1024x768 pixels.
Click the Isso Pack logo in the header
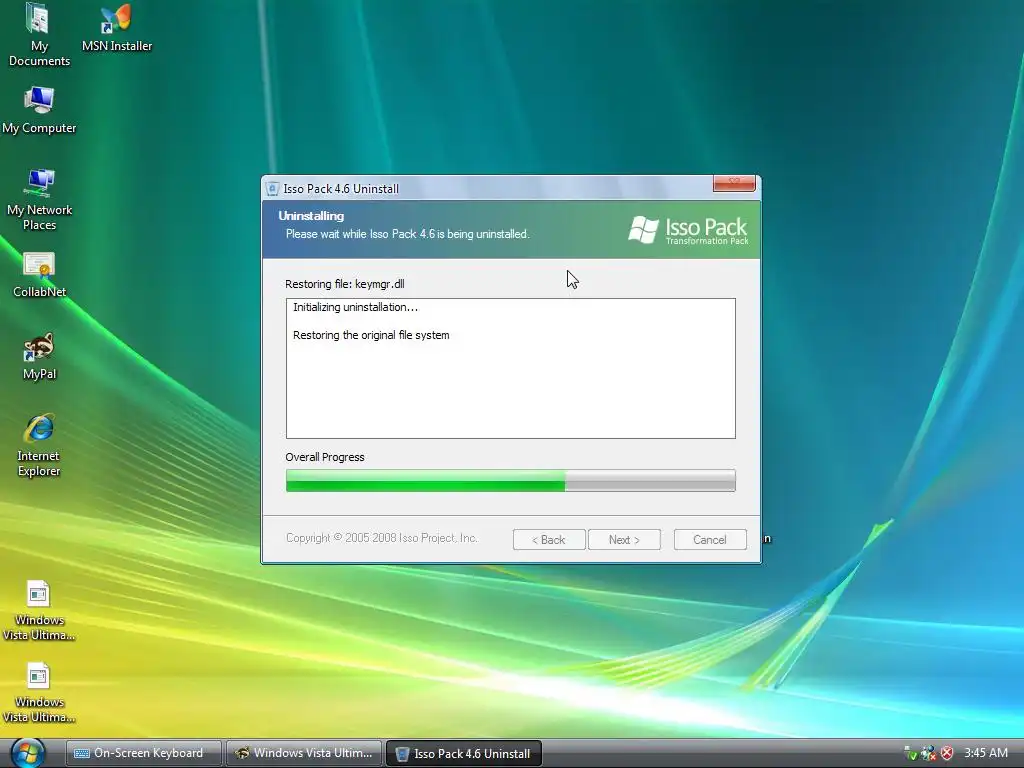click(688, 230)
